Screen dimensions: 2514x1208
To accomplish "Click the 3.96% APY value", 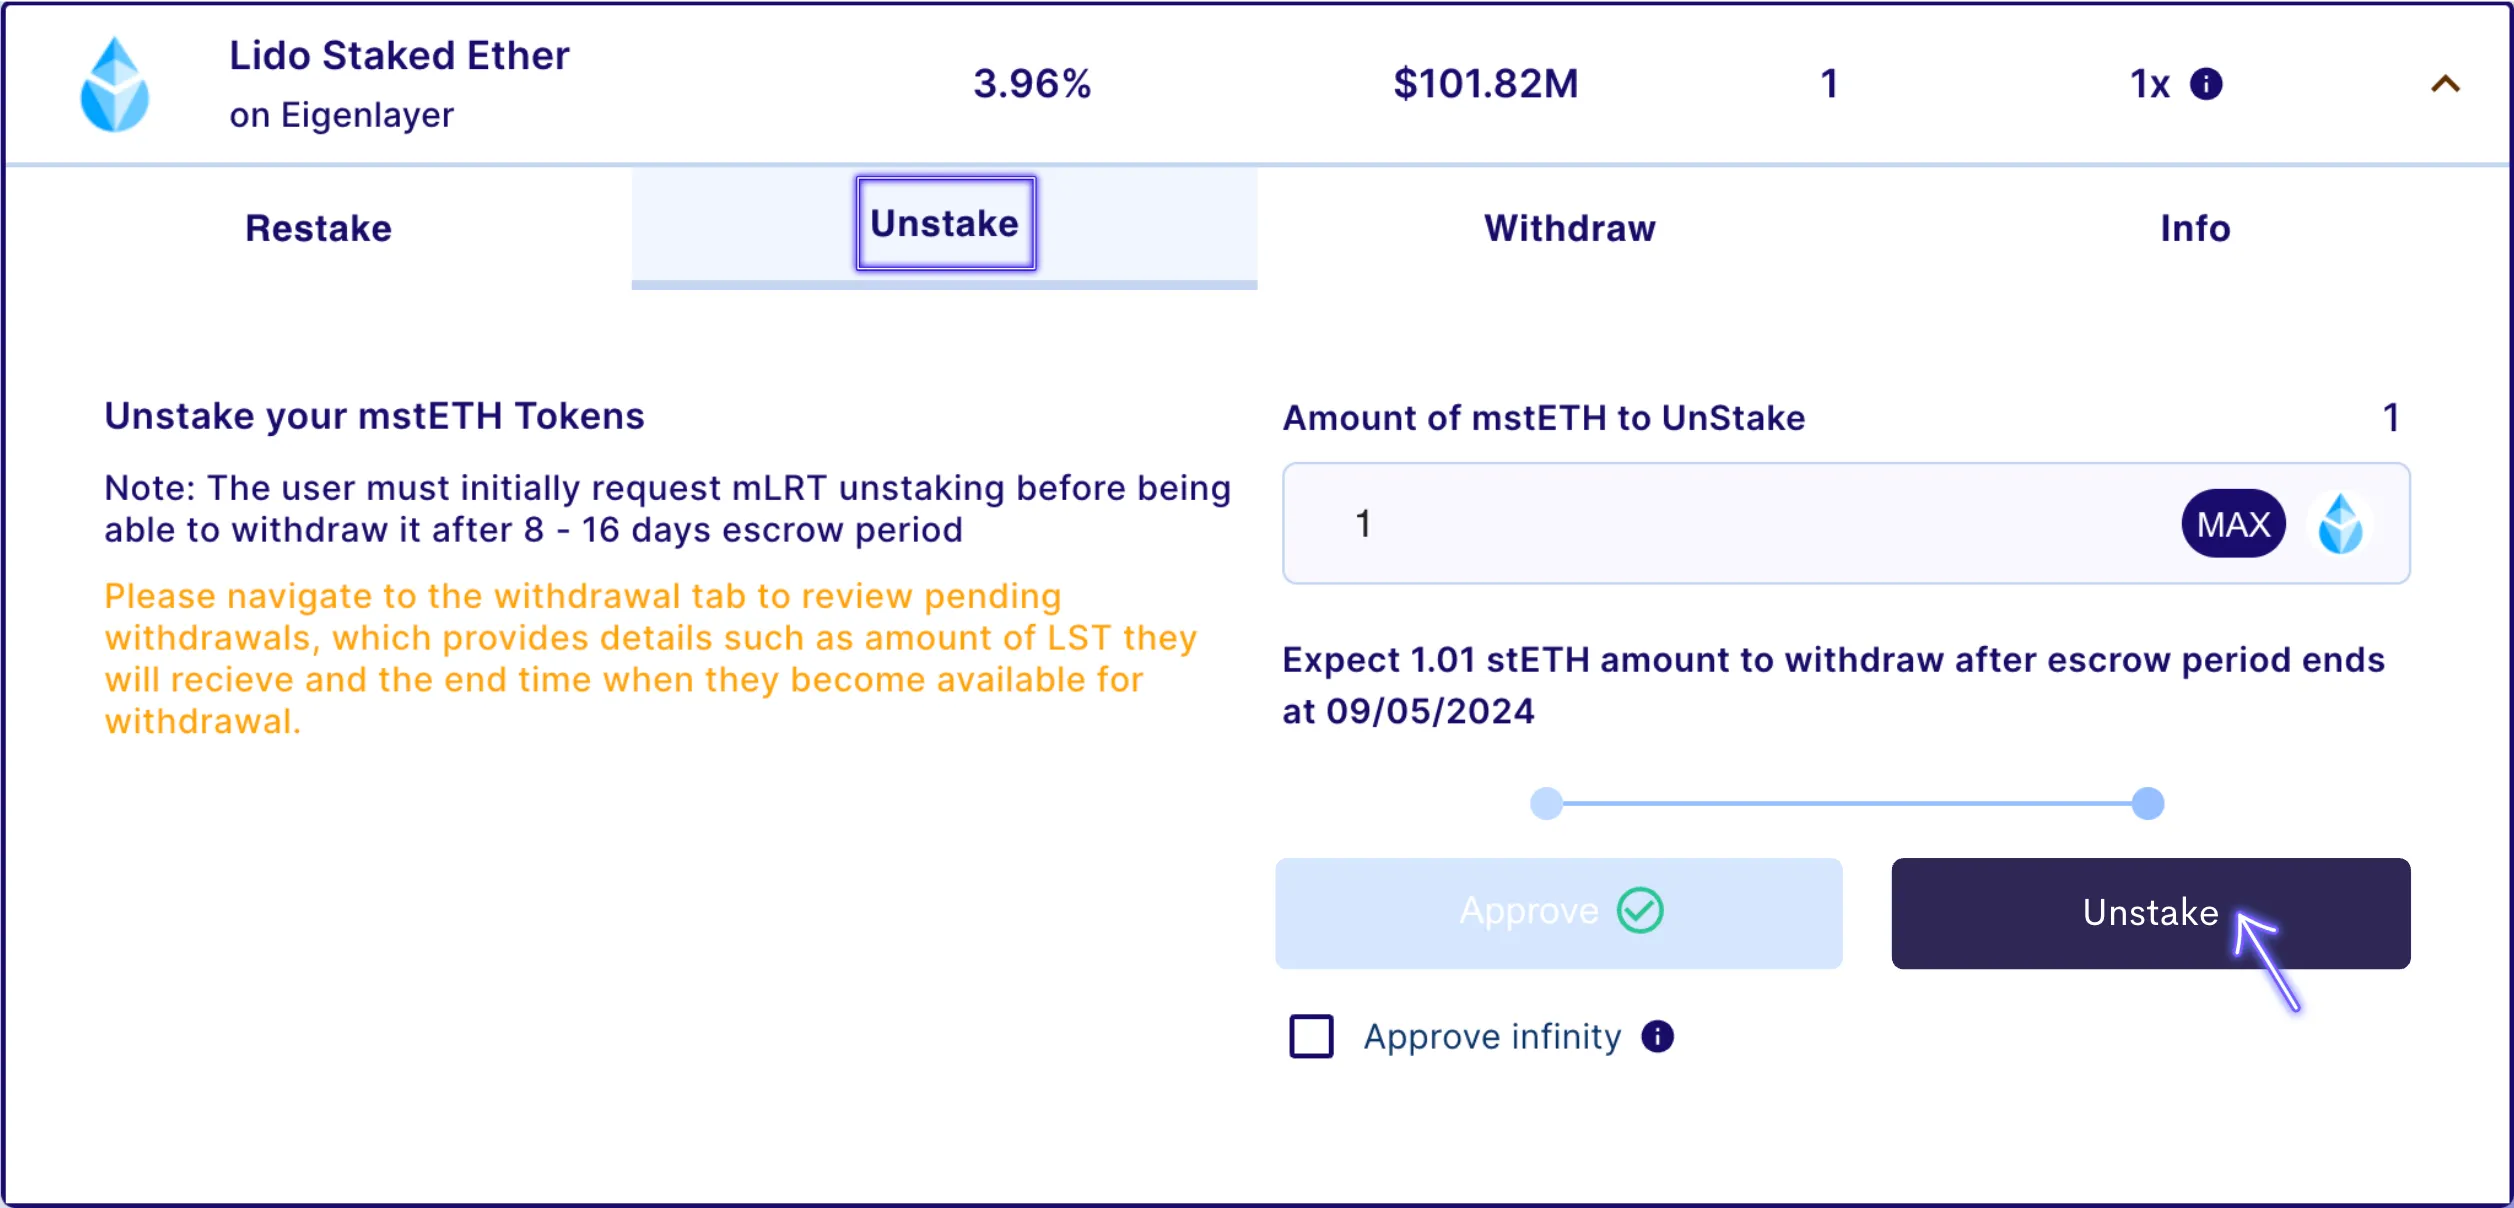I will click(x=1032, y=84).
